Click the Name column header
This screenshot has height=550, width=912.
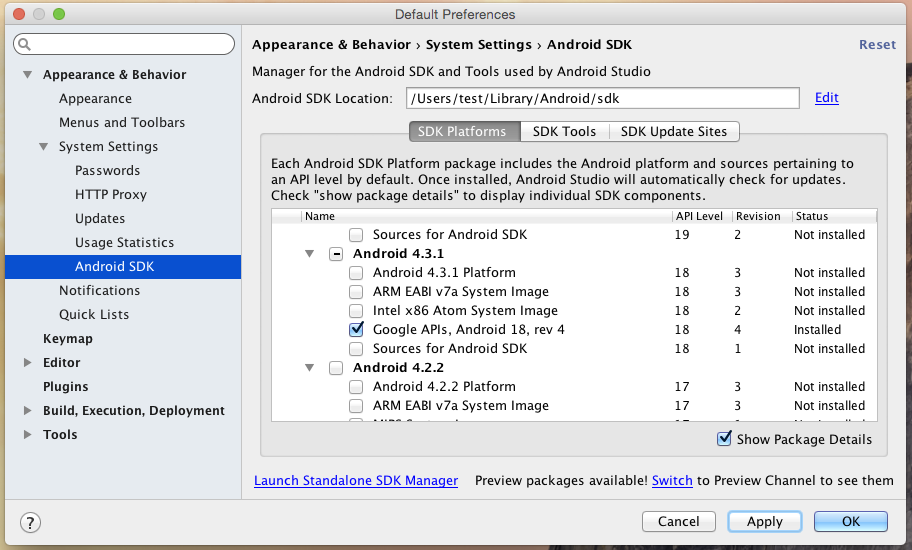[486, 216]
